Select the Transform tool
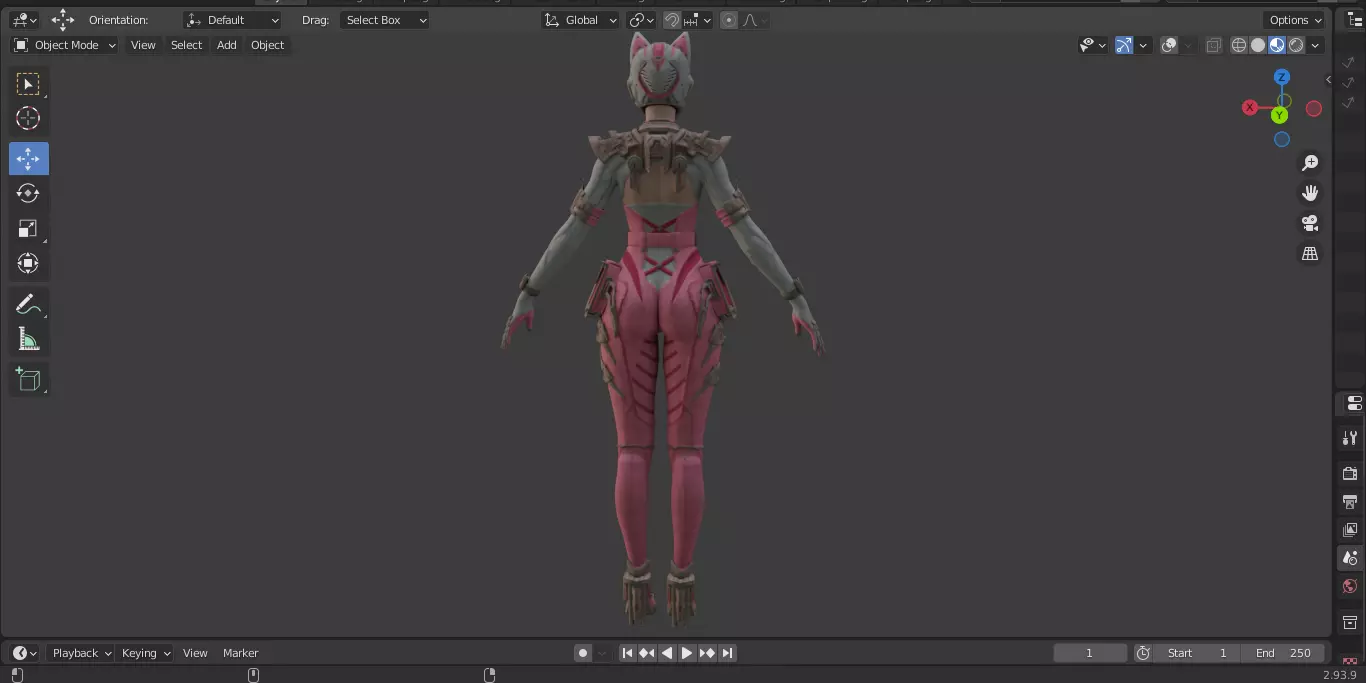Viewport: 1366px width, 683px height. pyautogui.click(x=28, y=263)
